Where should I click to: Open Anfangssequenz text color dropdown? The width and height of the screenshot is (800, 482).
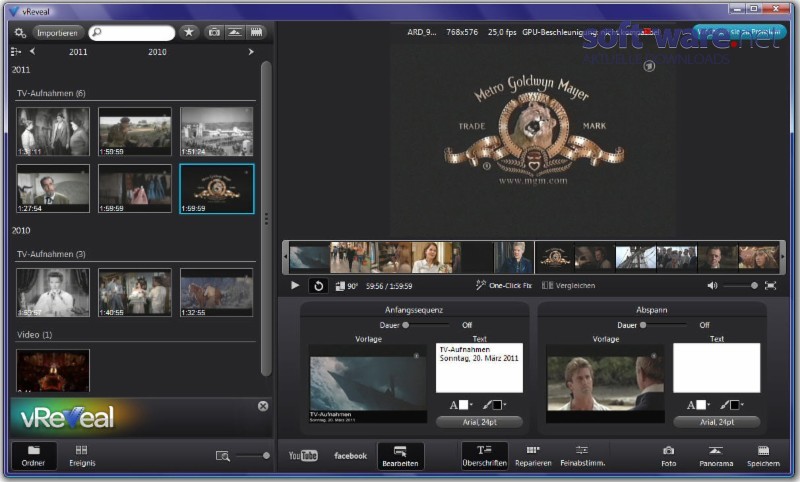(x=462, y=405)
